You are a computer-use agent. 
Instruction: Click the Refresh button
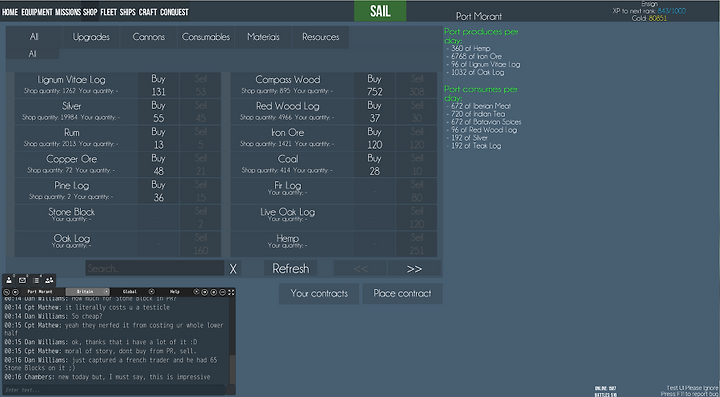[x=291, y=268]
